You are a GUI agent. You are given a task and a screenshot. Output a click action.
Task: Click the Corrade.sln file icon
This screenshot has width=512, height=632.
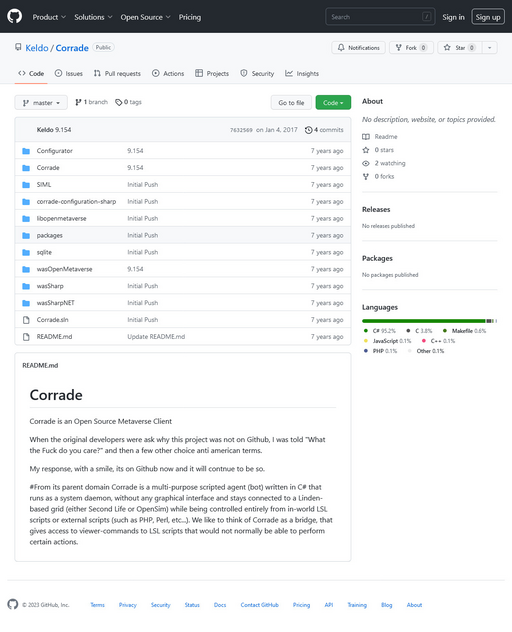point(26,320)
